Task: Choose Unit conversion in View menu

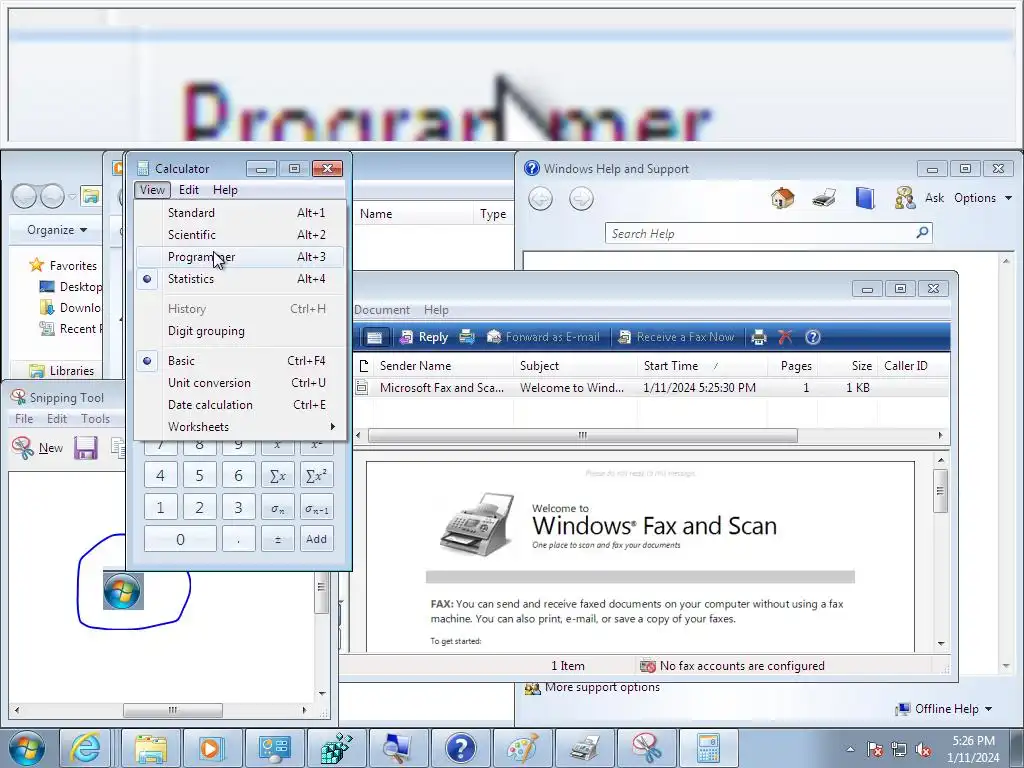Action: (239, 383)
